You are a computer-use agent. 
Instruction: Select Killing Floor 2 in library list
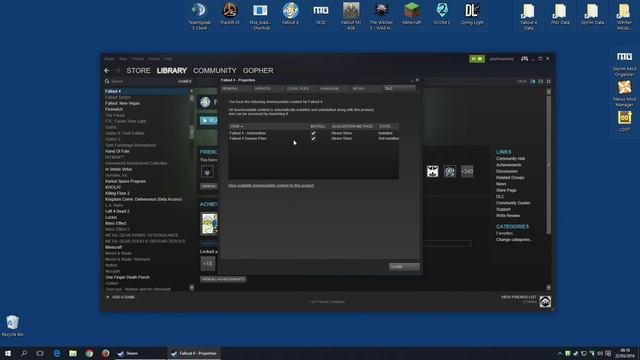point(117,193)
